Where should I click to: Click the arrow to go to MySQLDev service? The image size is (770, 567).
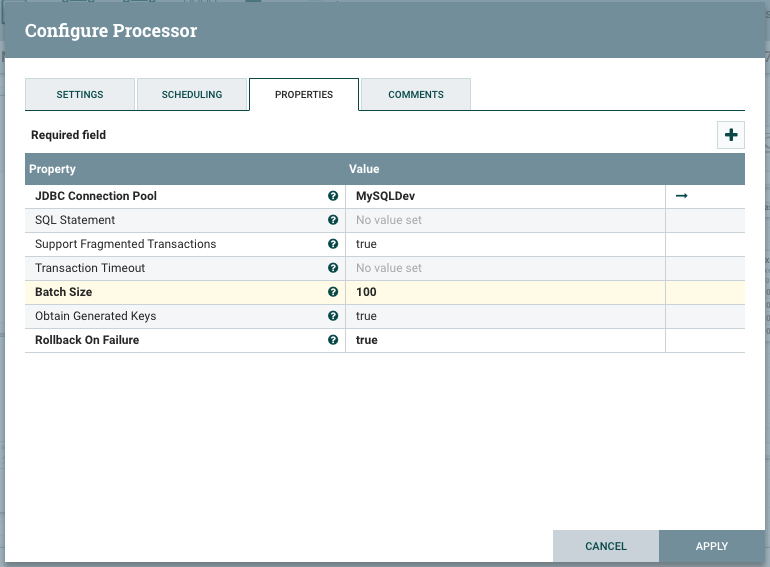click(x=682, y=196)
